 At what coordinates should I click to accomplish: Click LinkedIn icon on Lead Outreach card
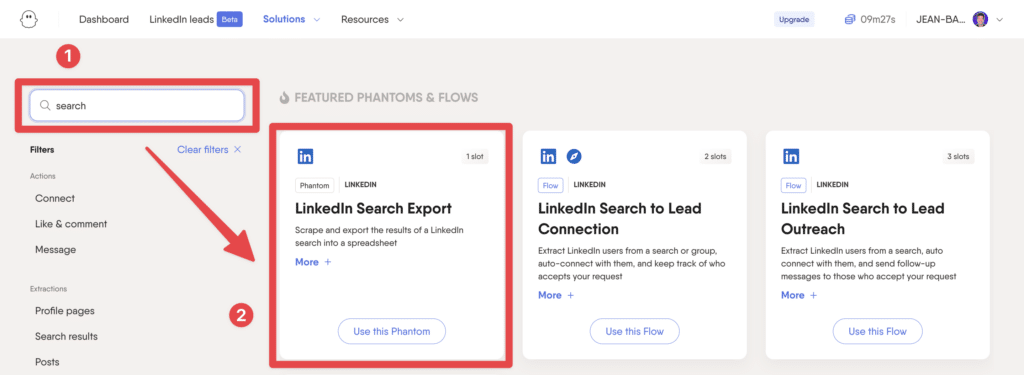[x=792, y=157]
